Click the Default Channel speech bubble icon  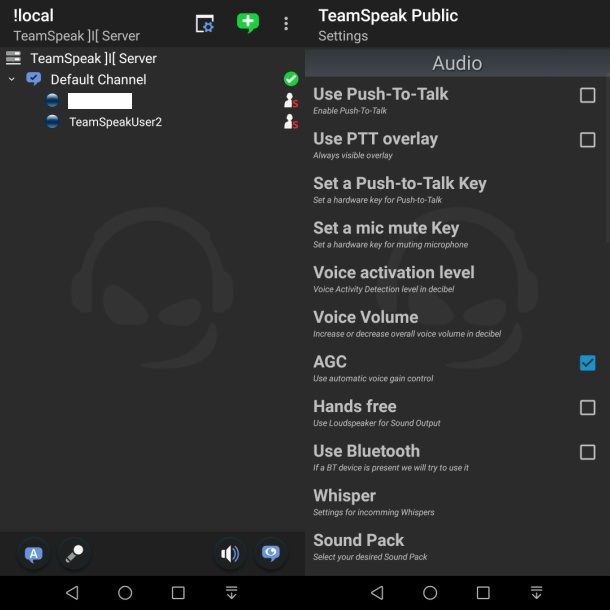coord(33,79)
